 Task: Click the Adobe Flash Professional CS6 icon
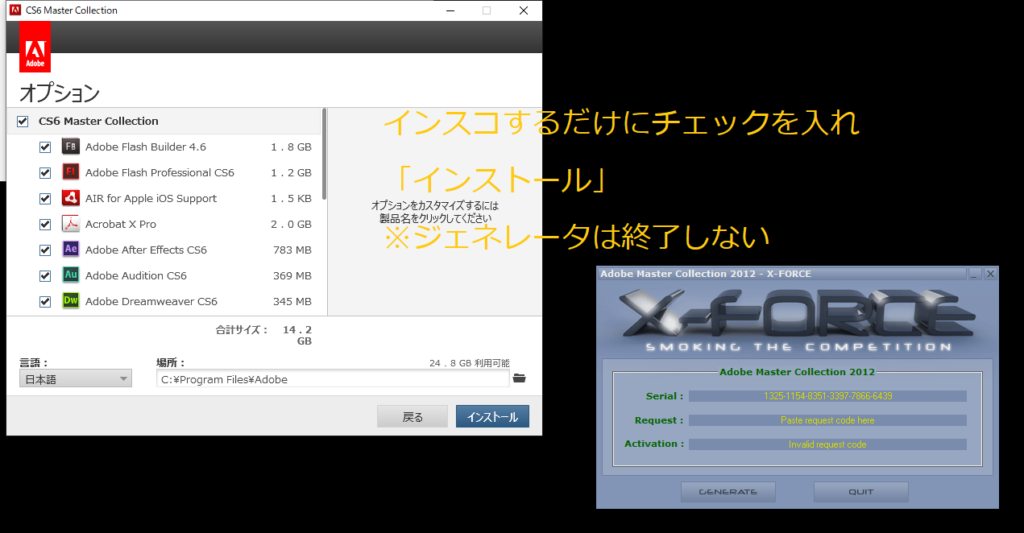[71, 172]
